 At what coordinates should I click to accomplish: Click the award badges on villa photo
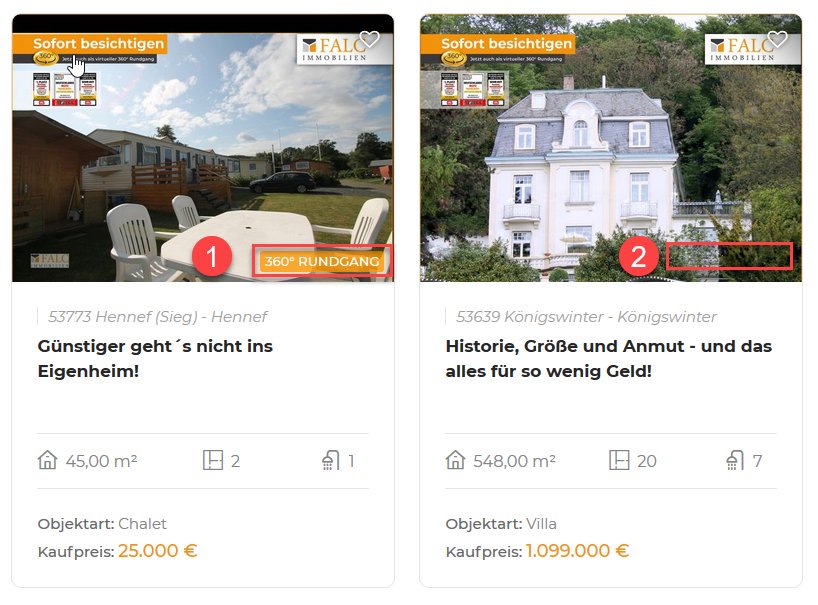click(x=473, y=89)
